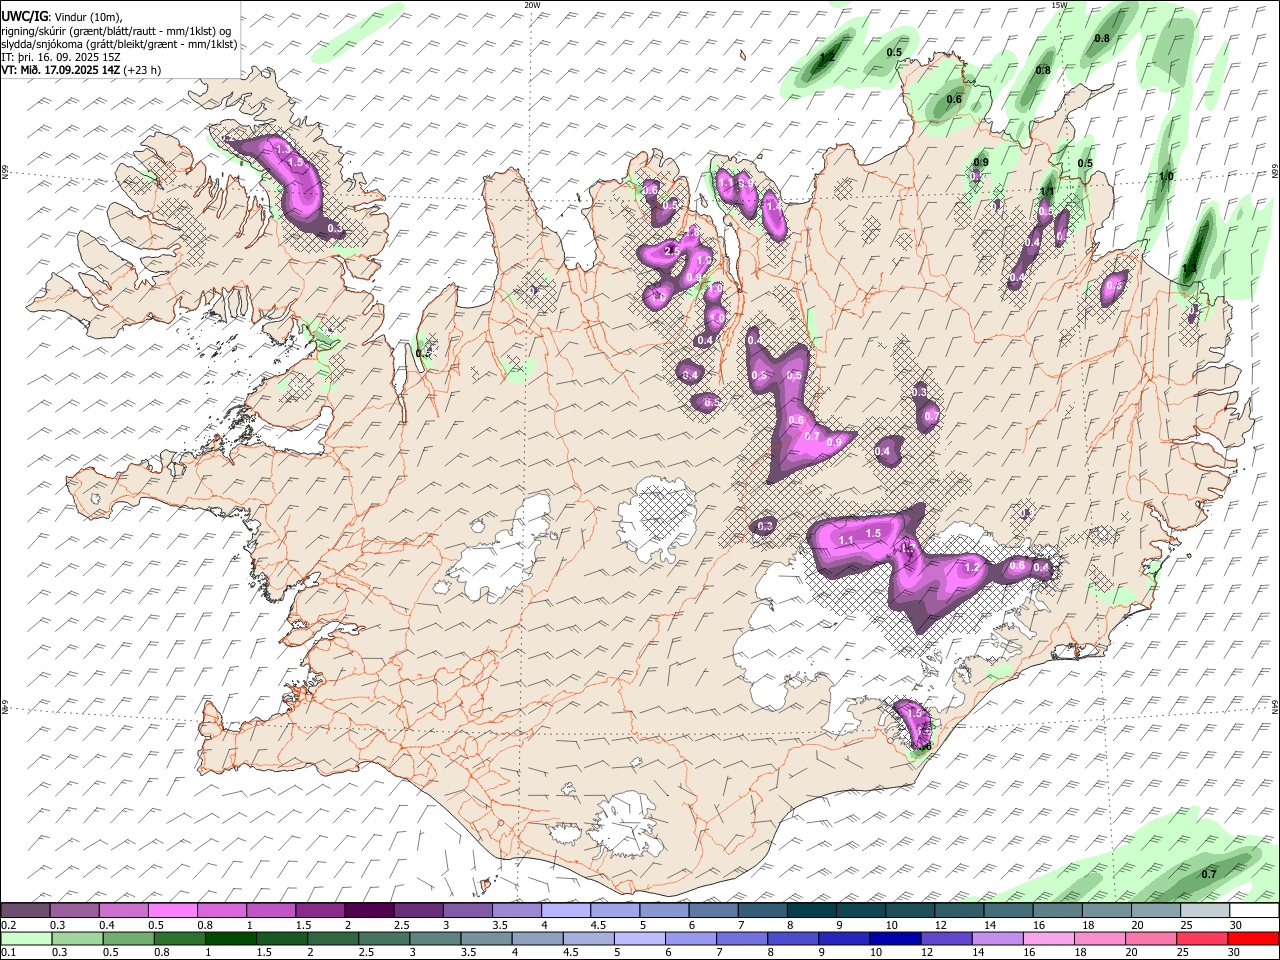The height and width of the screenshot is (960, 1280).
Task: Click the crimson swatch labeled 25 in the bottom legend
Action: pyautogui.click(x=1202, y=939)
